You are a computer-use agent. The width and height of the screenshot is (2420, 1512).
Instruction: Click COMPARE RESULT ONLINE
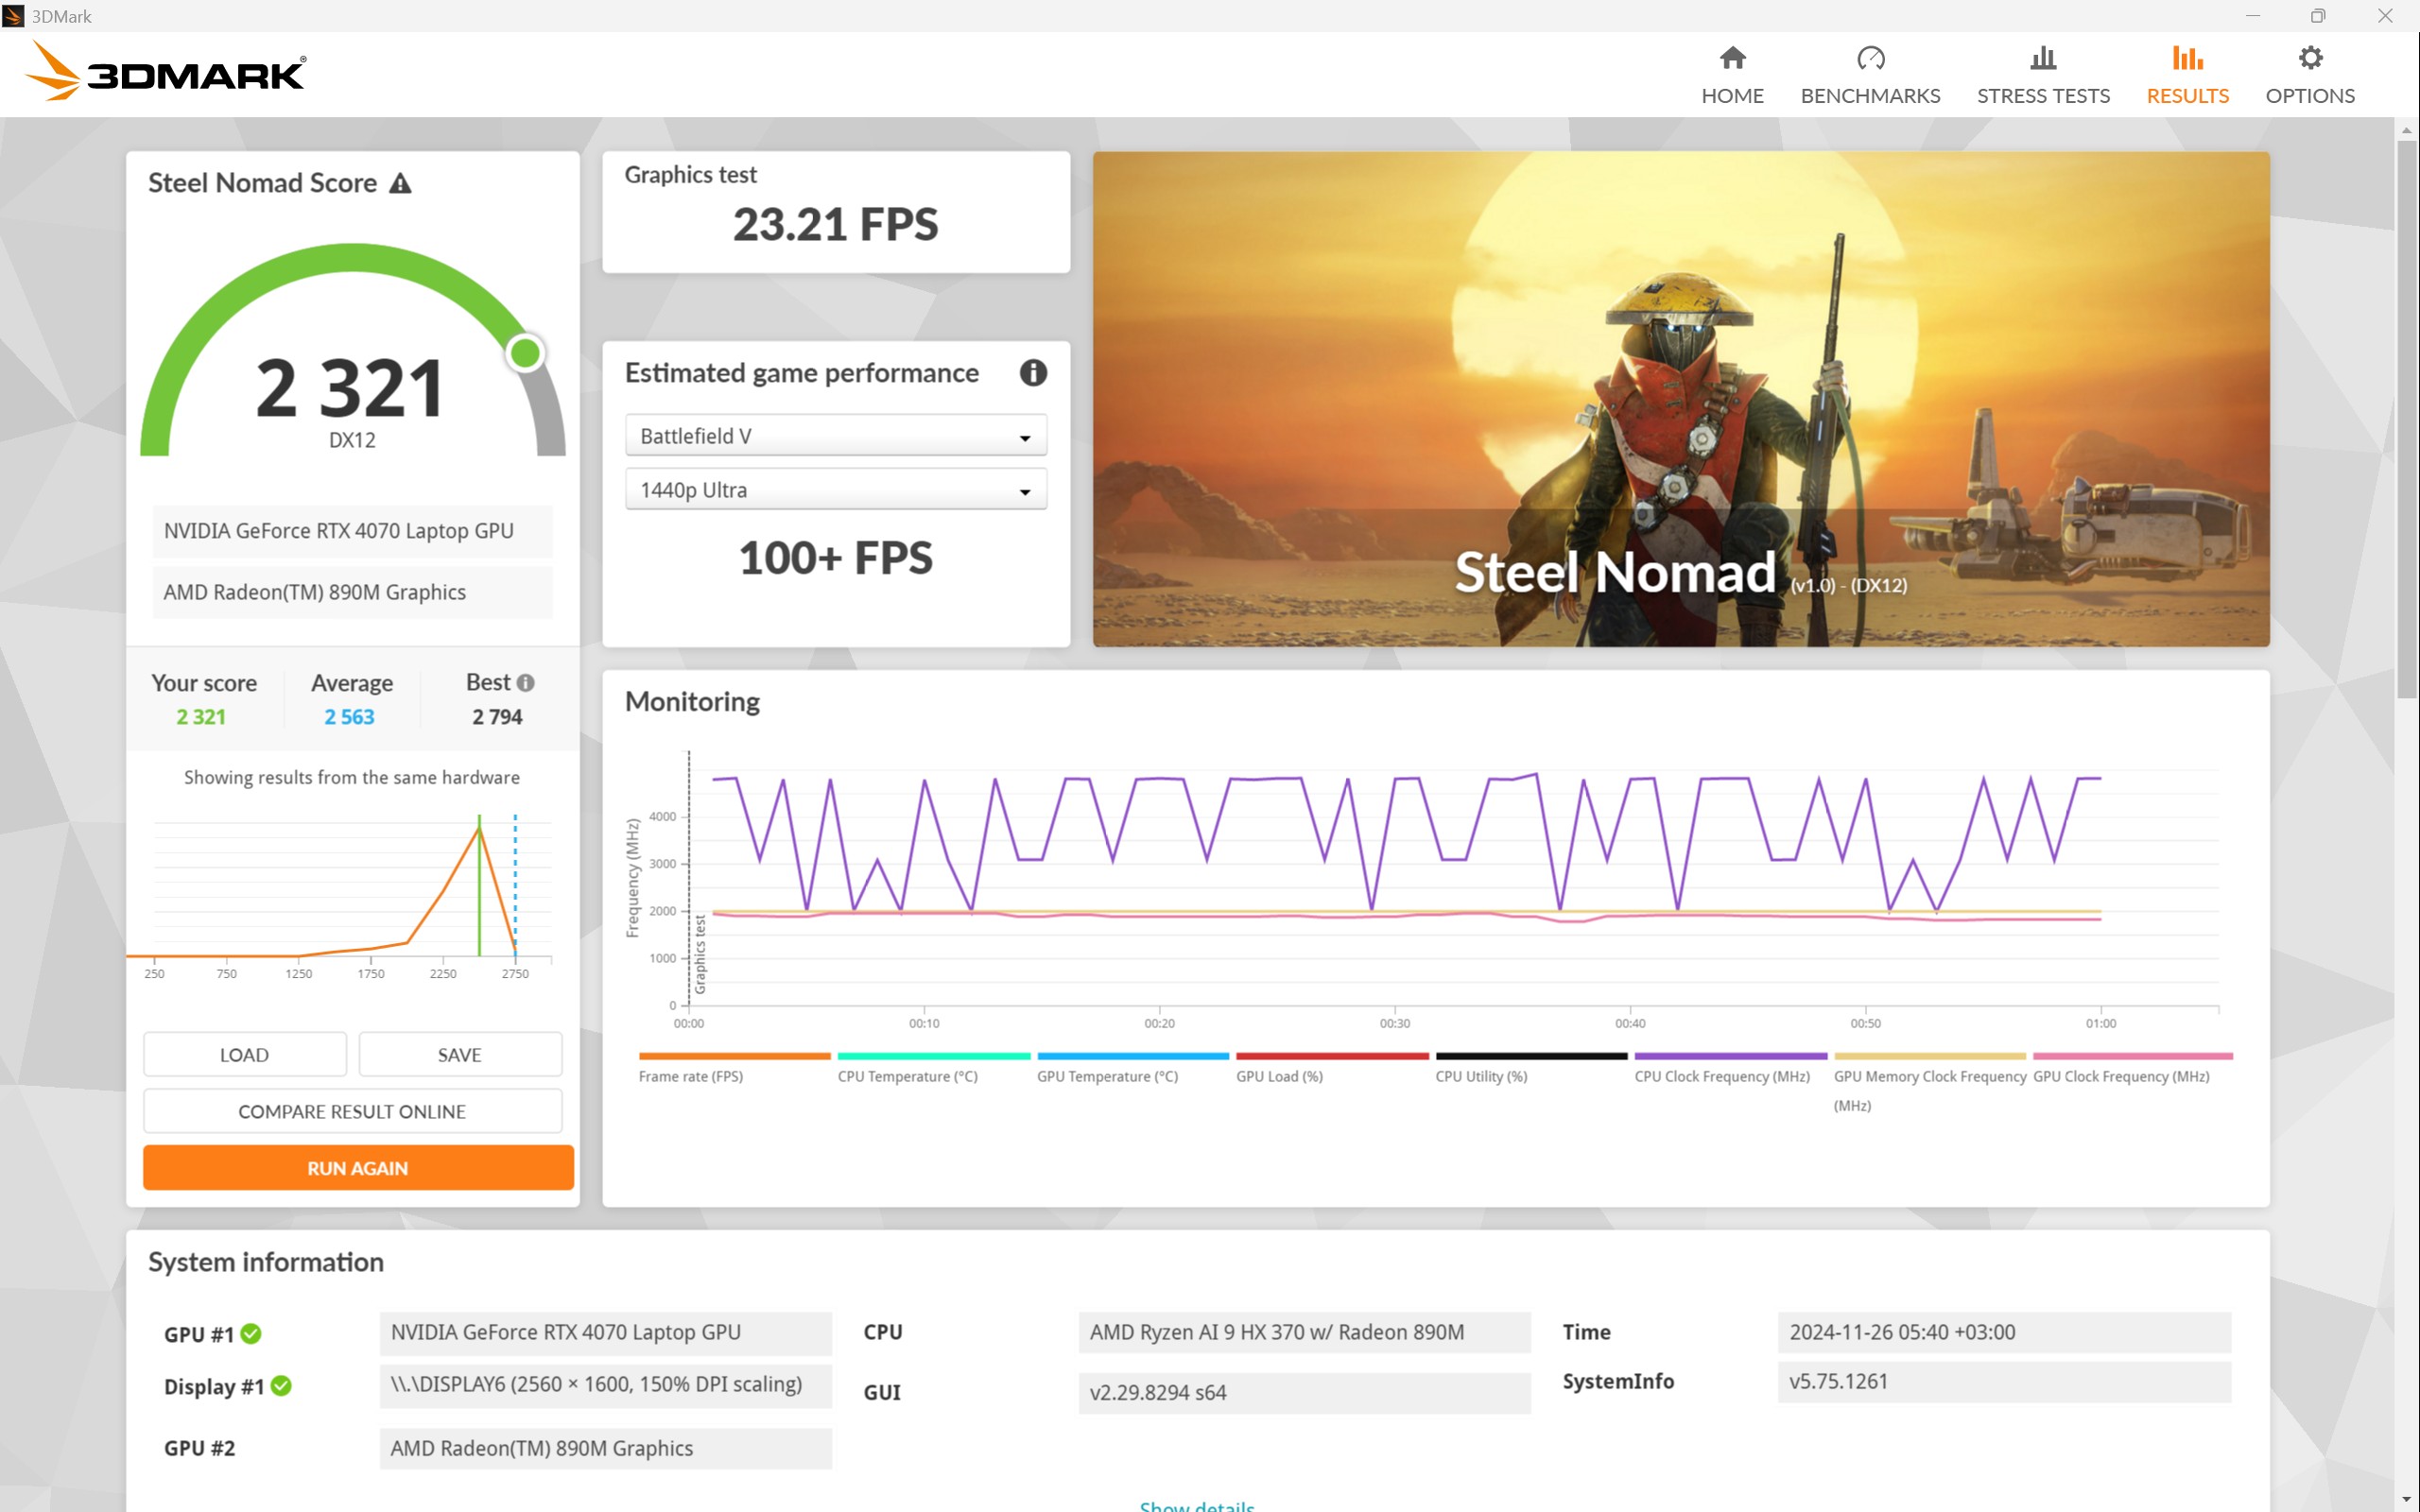tap(353, 1111)
